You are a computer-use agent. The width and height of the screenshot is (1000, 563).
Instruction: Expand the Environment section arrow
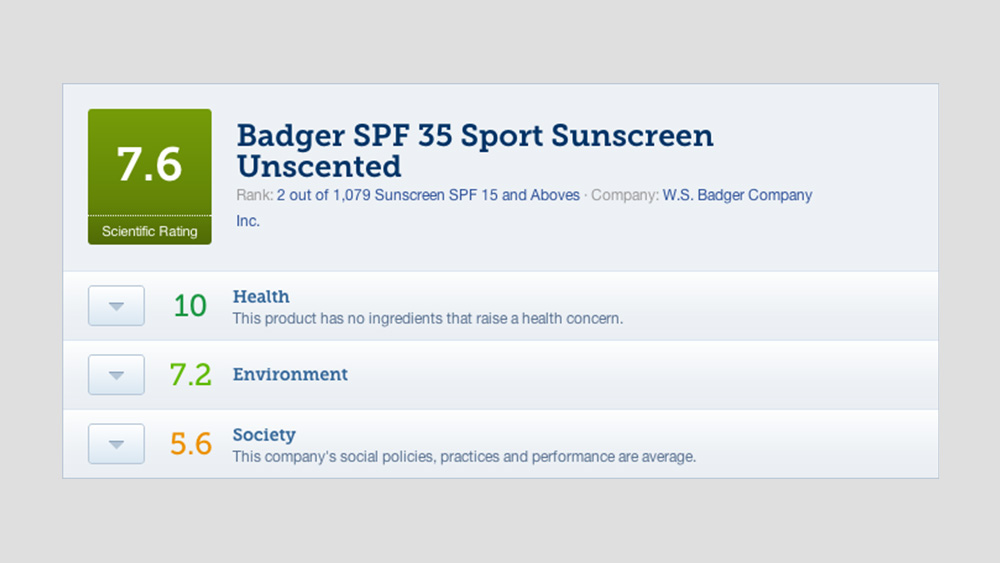click(116, 375)
